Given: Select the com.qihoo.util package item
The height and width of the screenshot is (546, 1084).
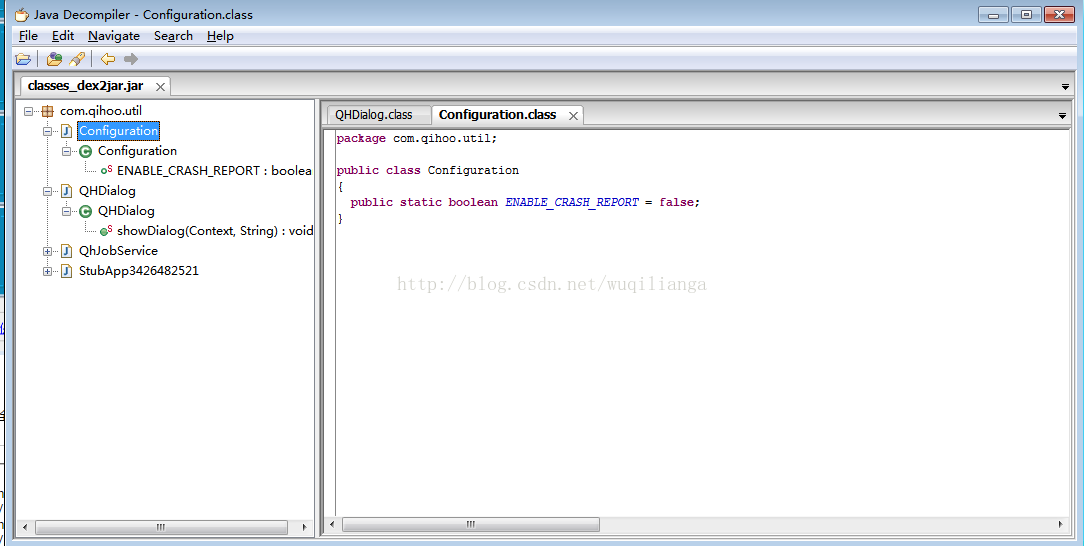Looking at the screenshot, I should 101,111.
